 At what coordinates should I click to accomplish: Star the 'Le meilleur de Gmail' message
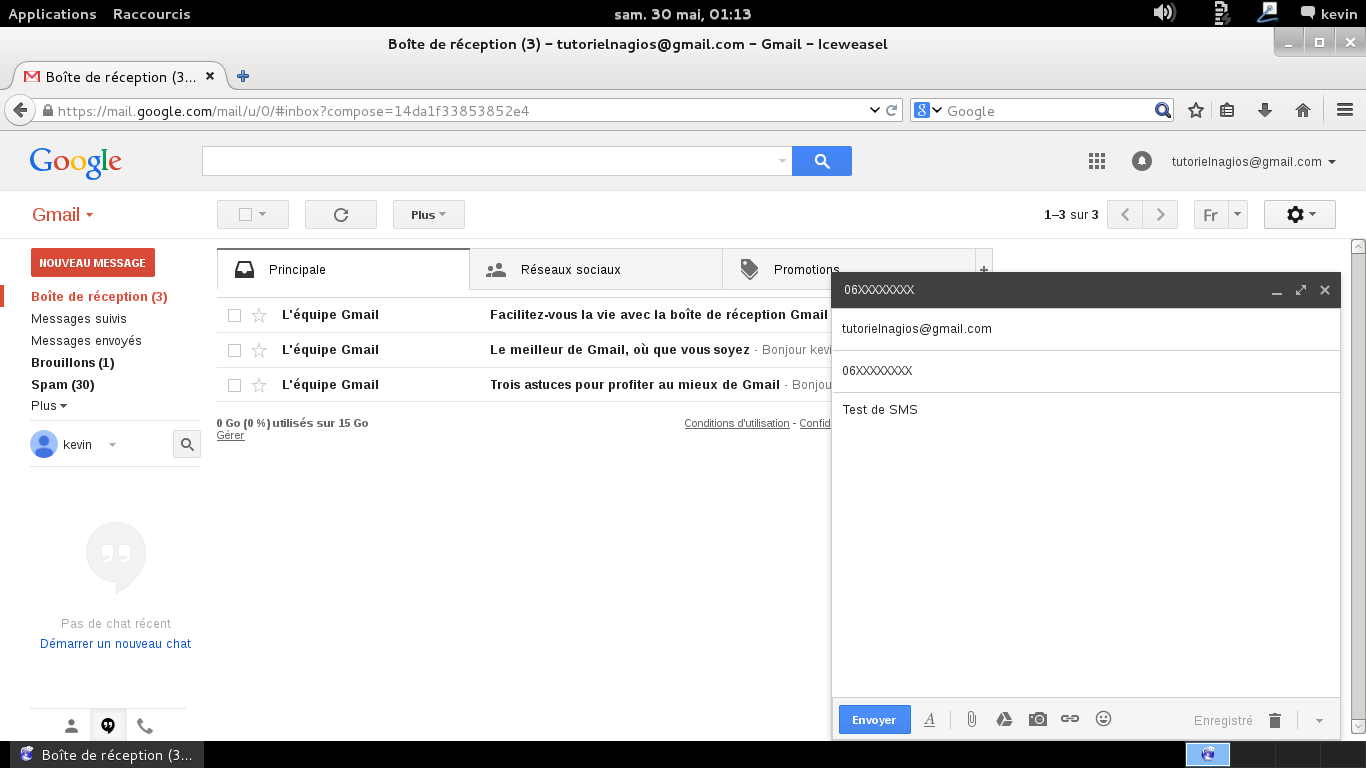tap(259, 350)
